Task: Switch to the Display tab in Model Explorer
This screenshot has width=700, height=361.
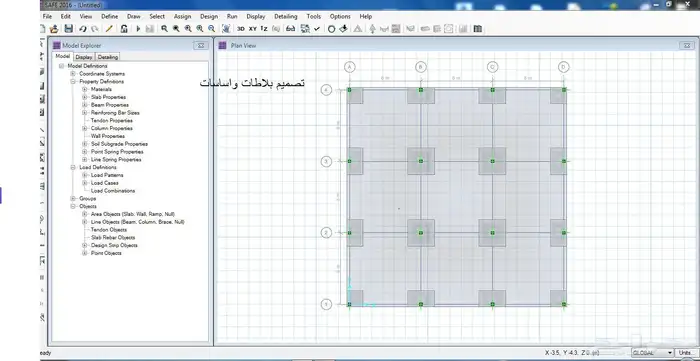Action: 83,57
